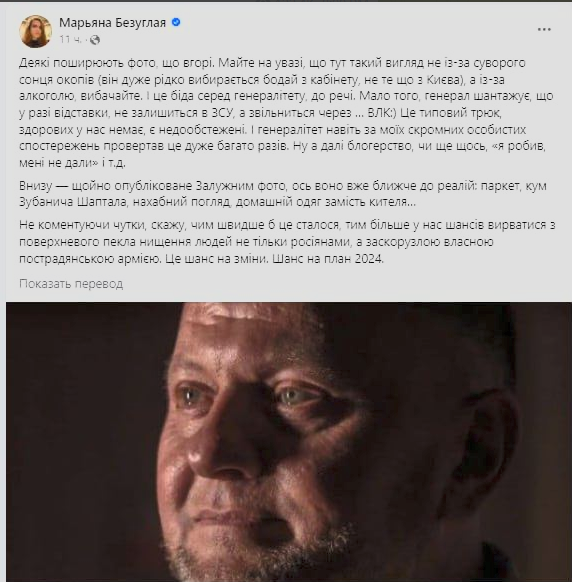Click the second paragraph starting "Внизу — щойно"
Viewport: 572px width, 582px height.
pos(283,194)
